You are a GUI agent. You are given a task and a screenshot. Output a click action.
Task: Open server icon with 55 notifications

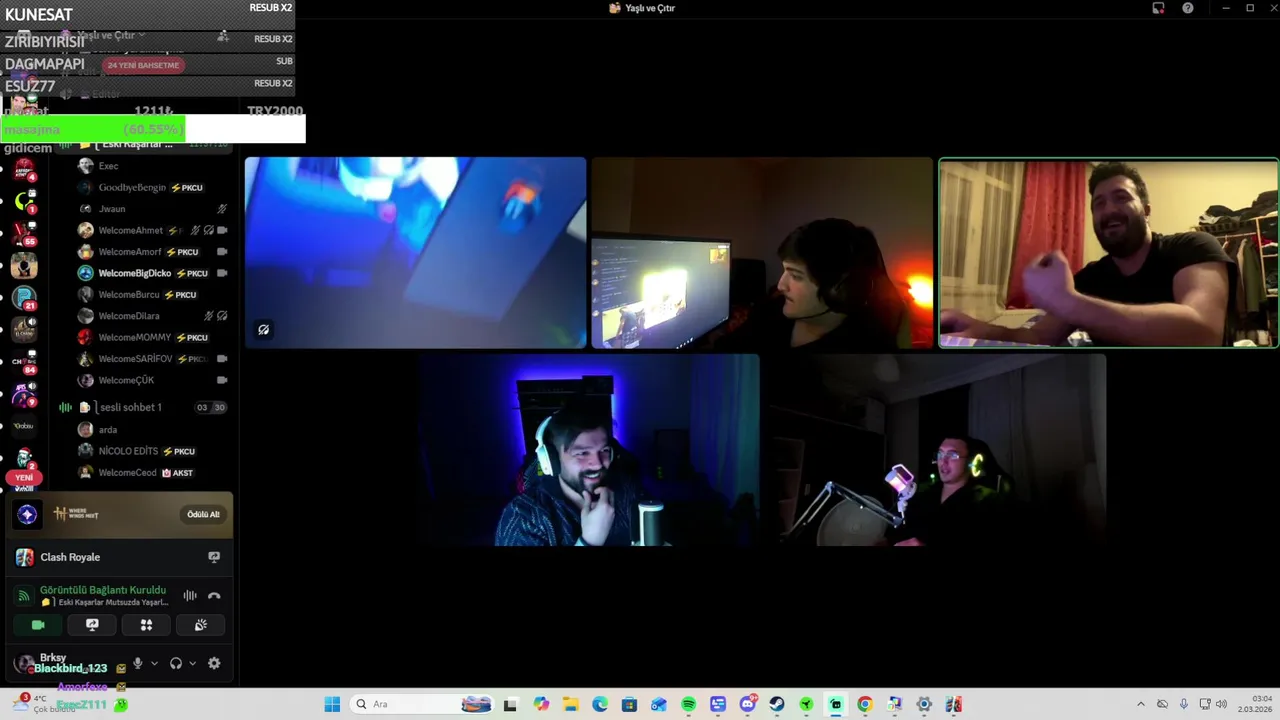point(24,234)
